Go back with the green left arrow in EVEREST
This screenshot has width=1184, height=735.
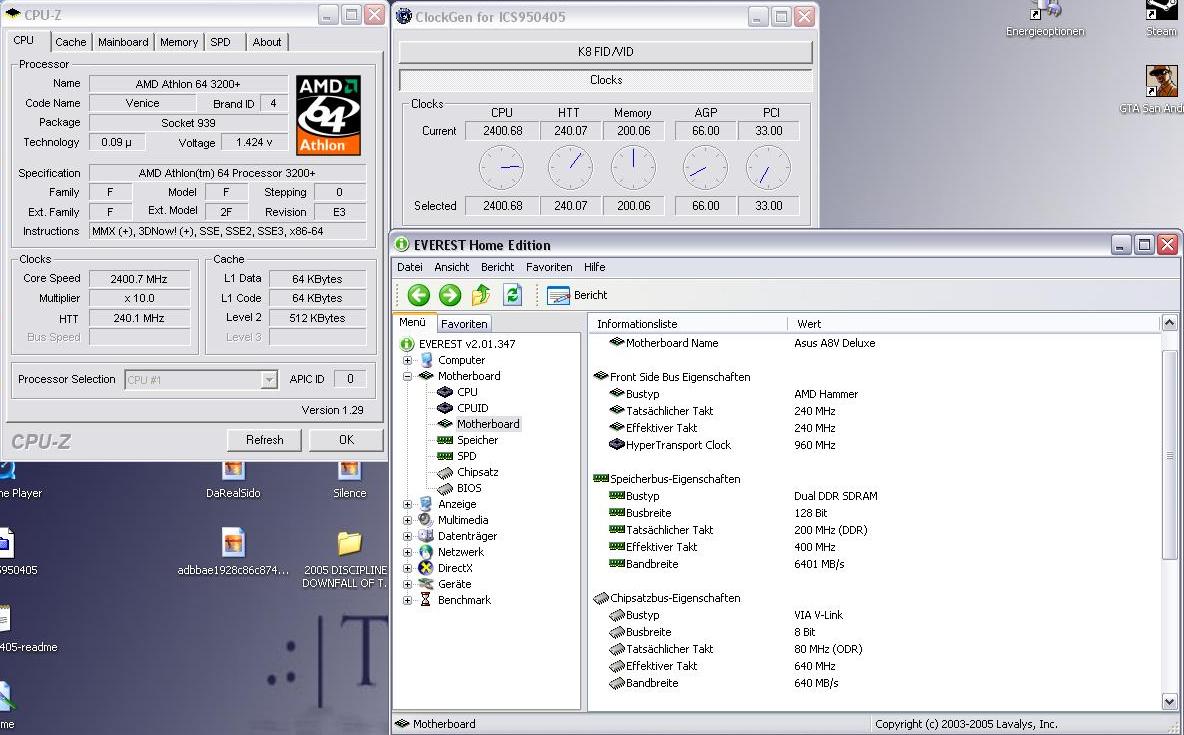pos(418,295)
